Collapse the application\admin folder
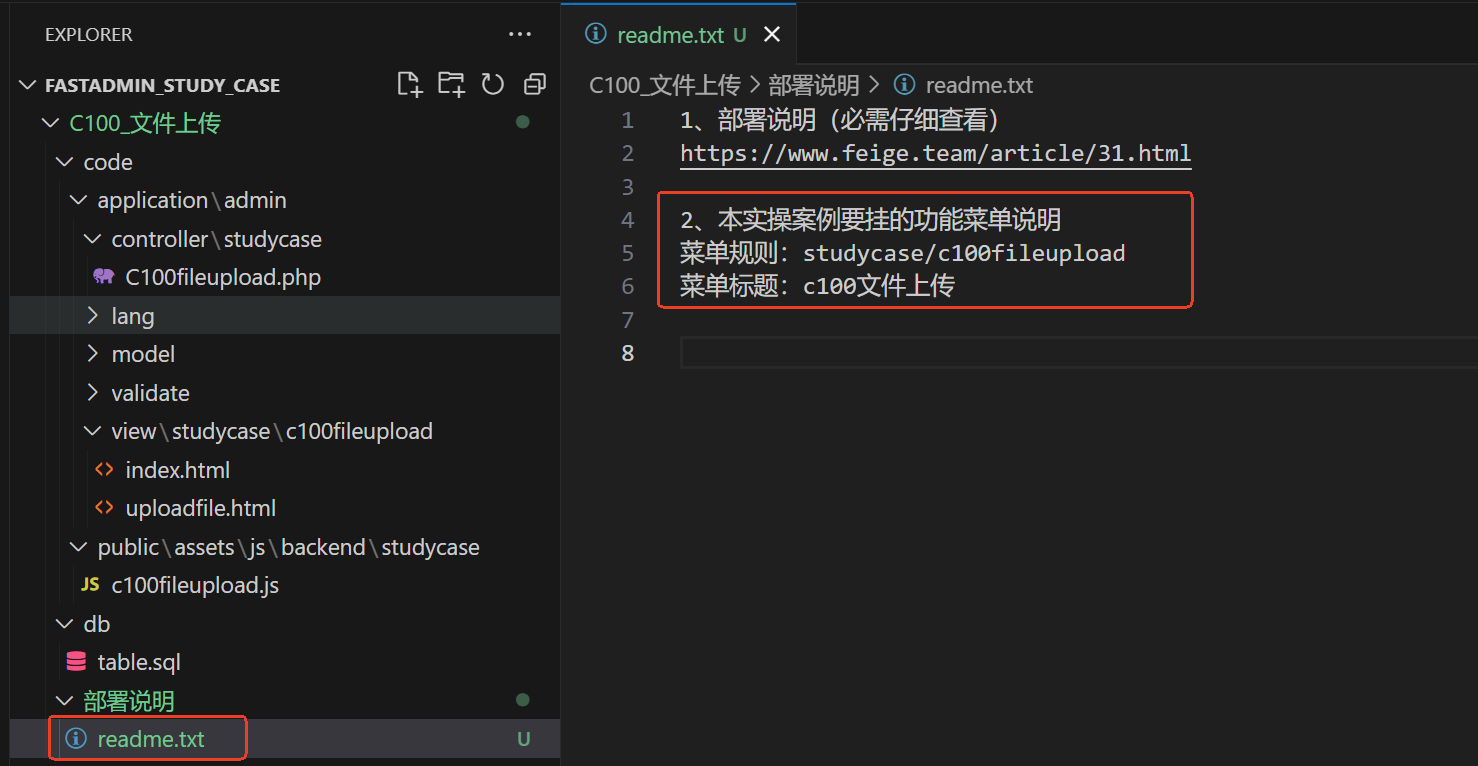This screenshot has width=1478, height=766. [x=79, y=200]
